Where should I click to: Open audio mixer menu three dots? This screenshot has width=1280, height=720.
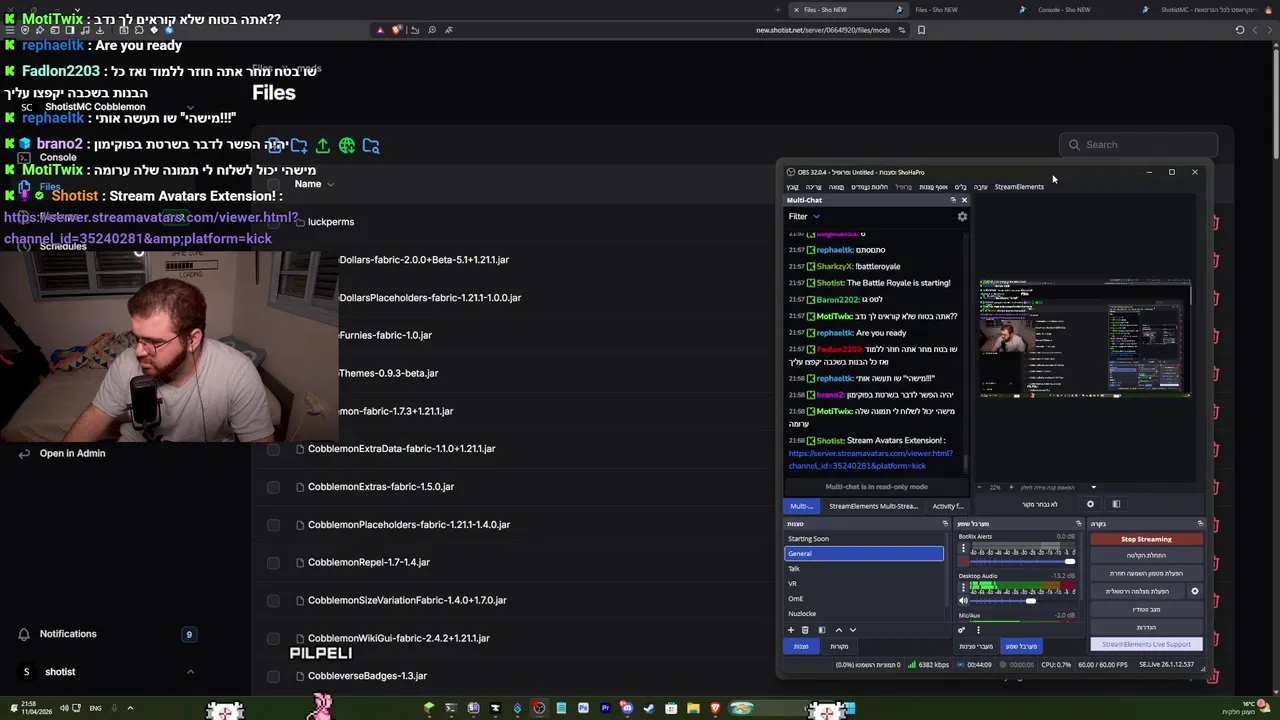click(x=978, y=630)
